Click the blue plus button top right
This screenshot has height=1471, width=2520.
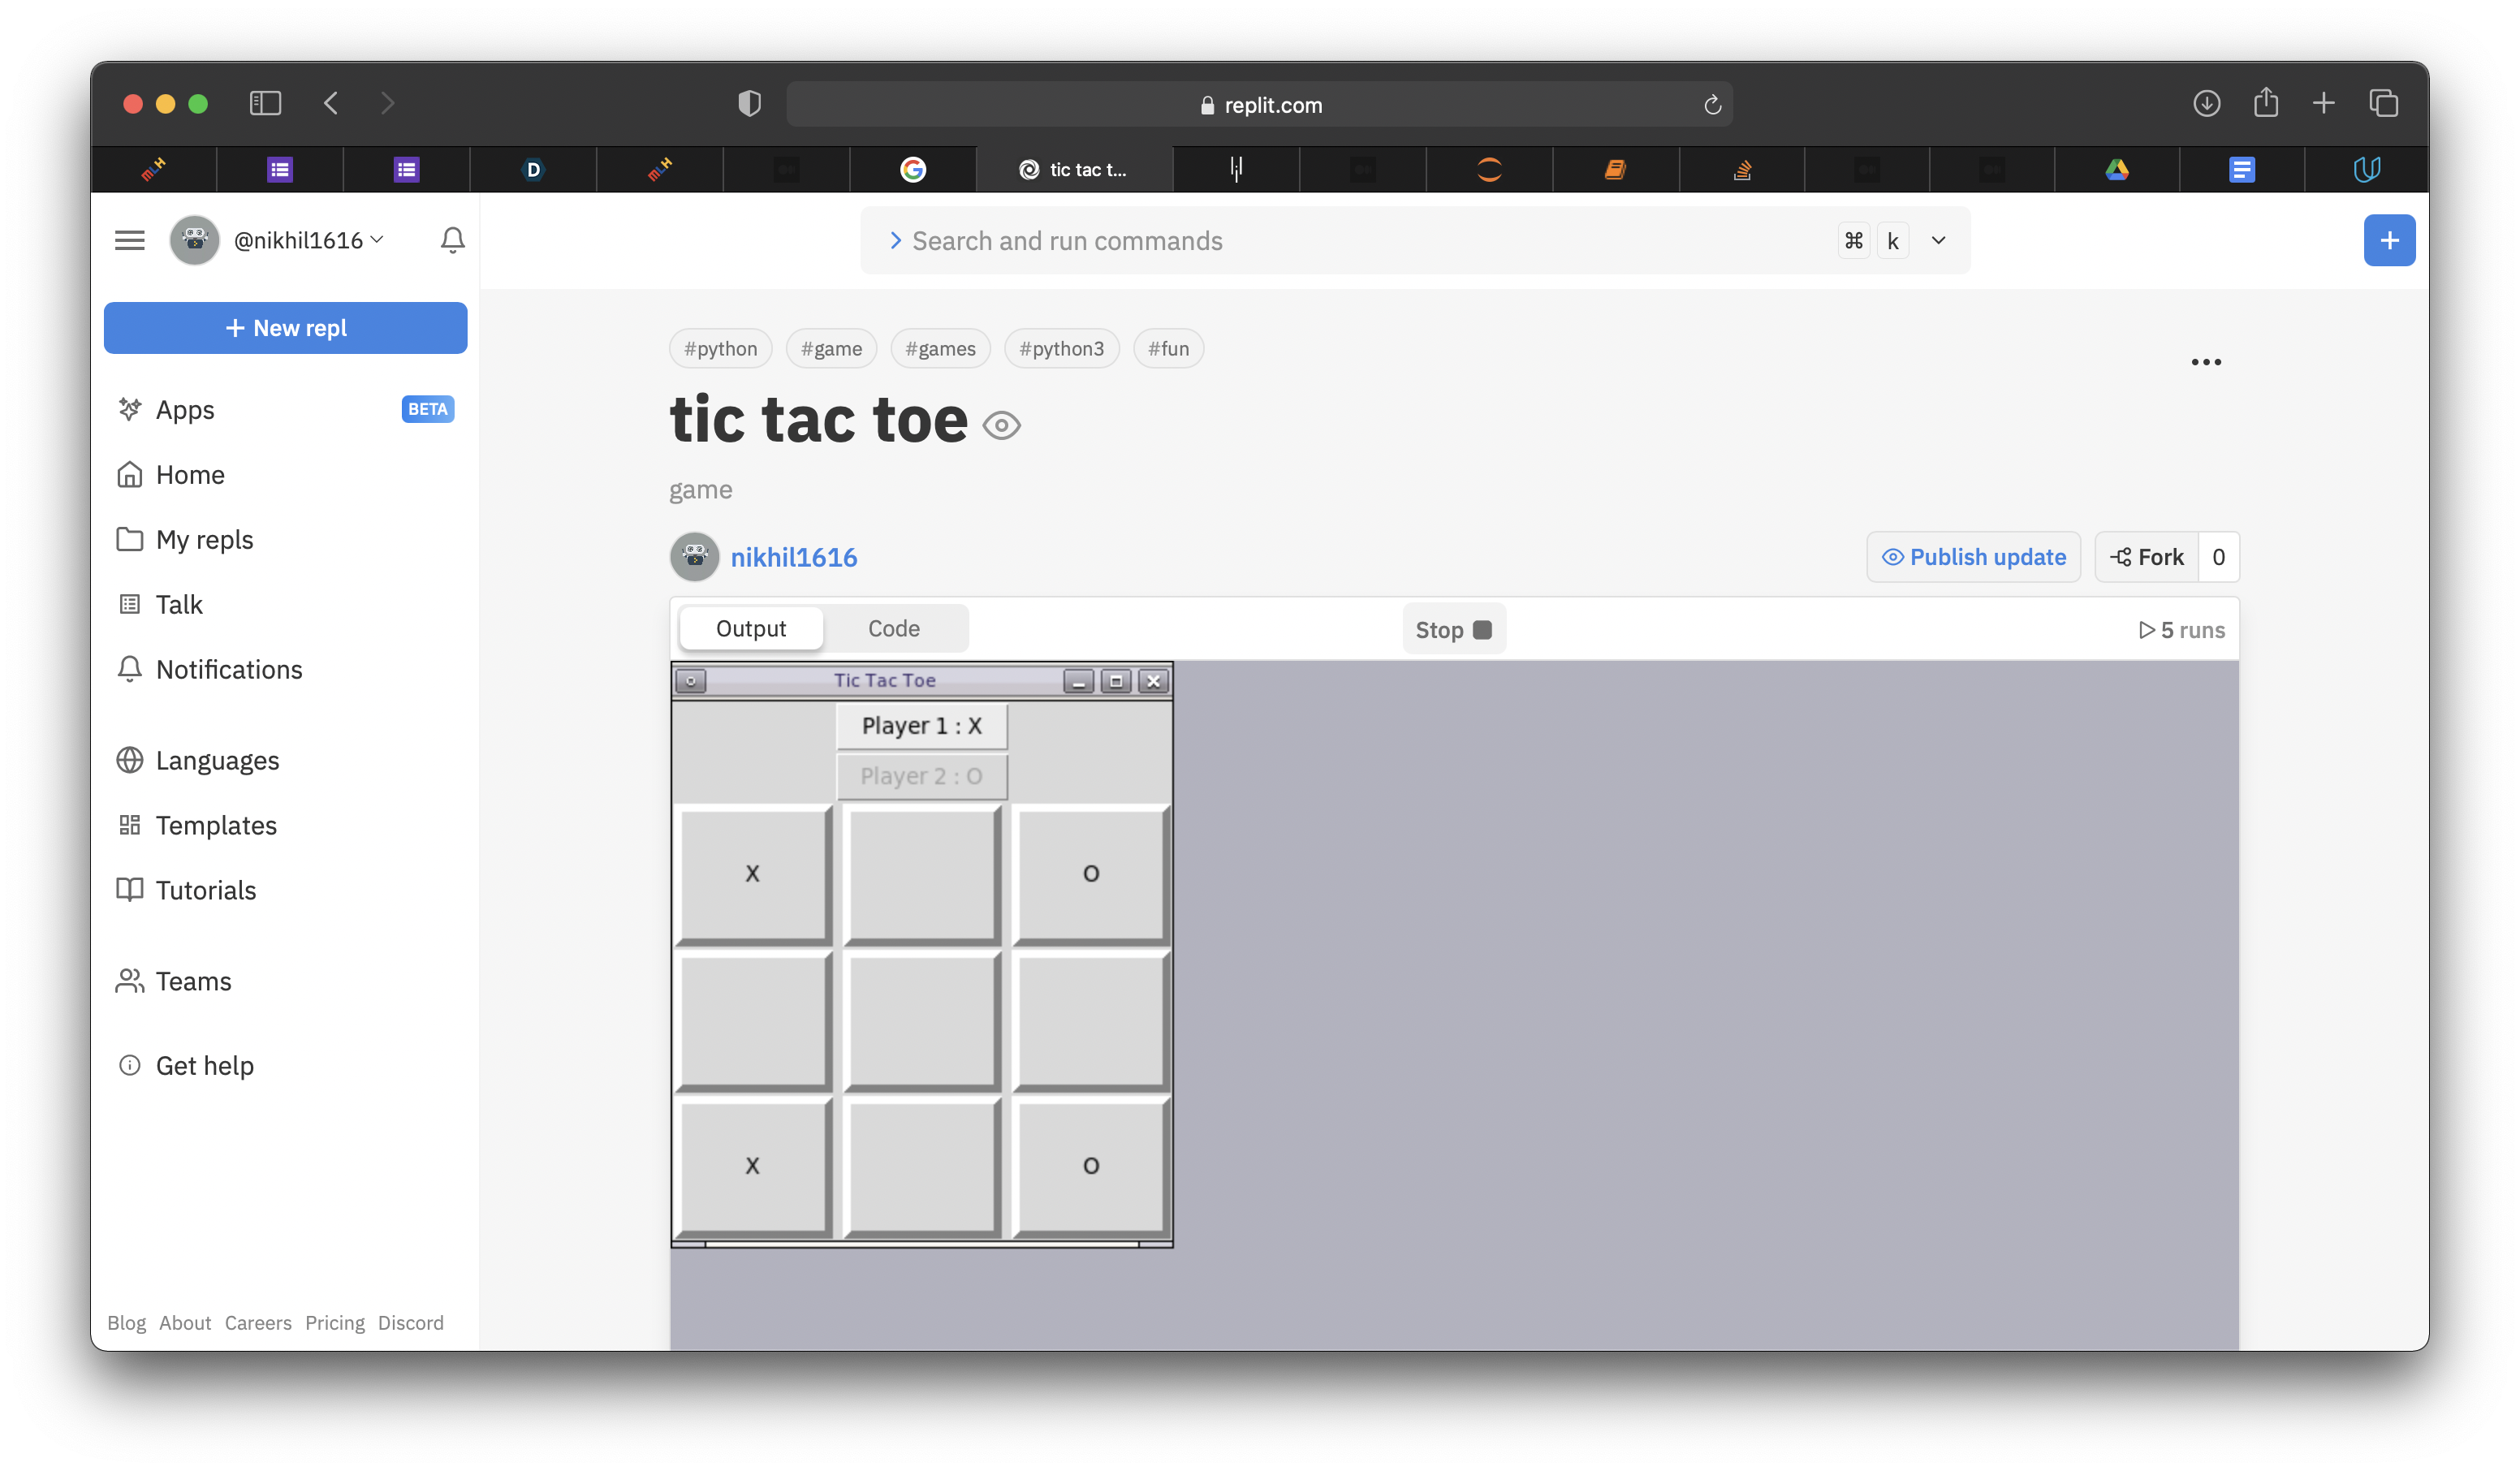[x=2388, y=240]
